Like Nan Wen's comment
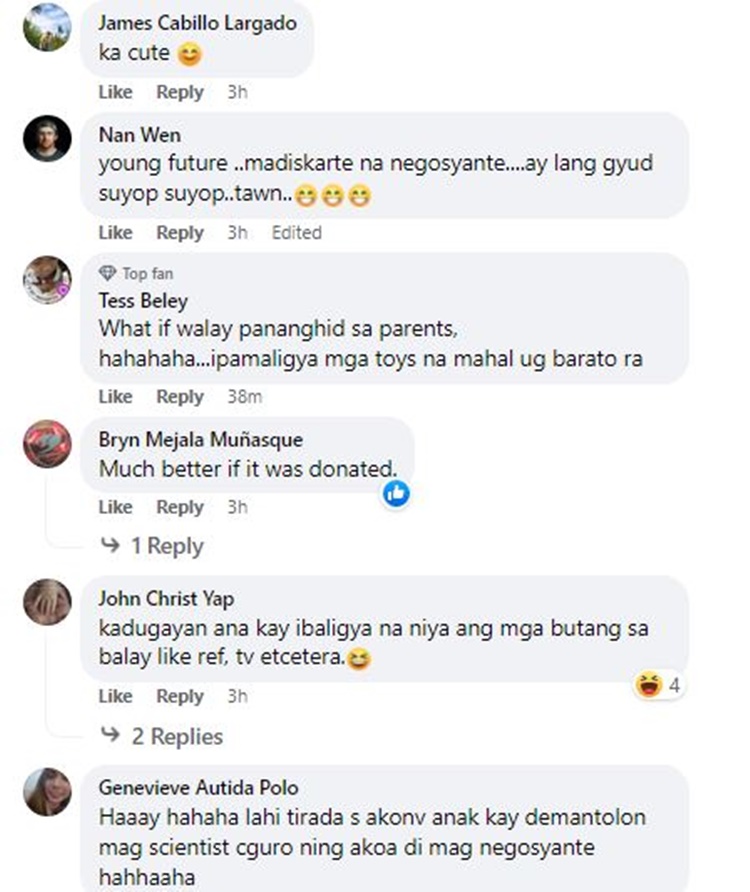 tap(116, 233)
